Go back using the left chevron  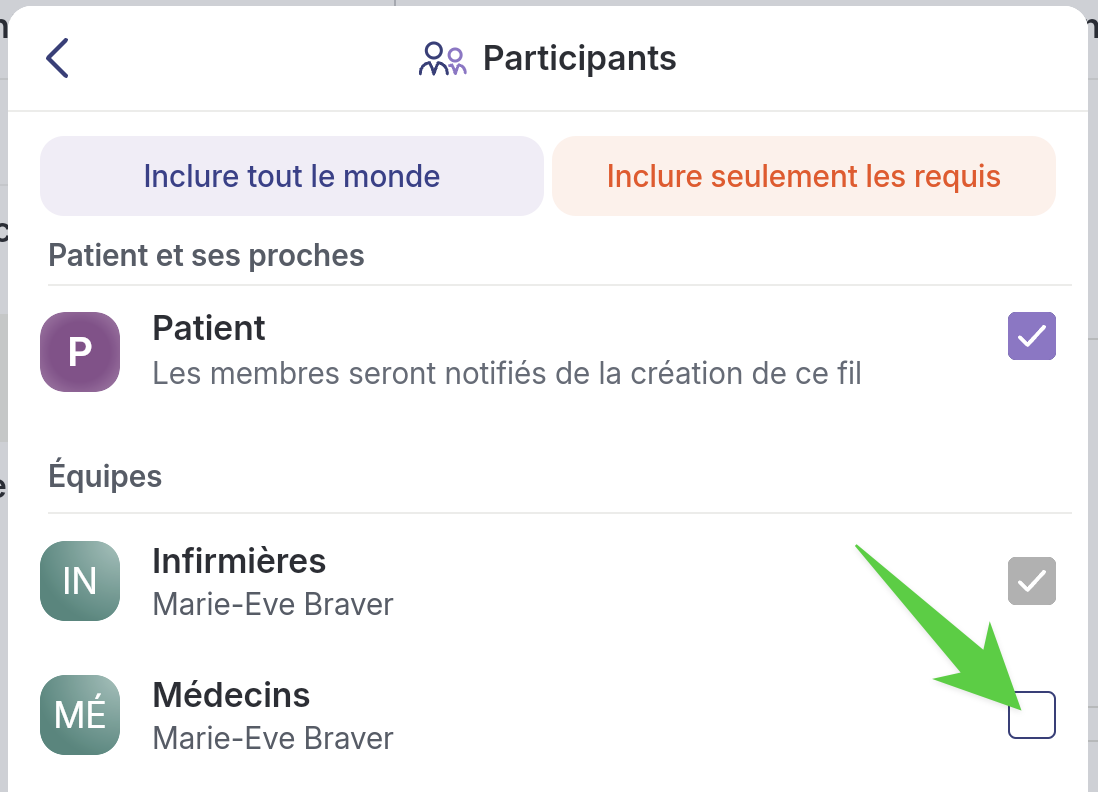point(58,58)
